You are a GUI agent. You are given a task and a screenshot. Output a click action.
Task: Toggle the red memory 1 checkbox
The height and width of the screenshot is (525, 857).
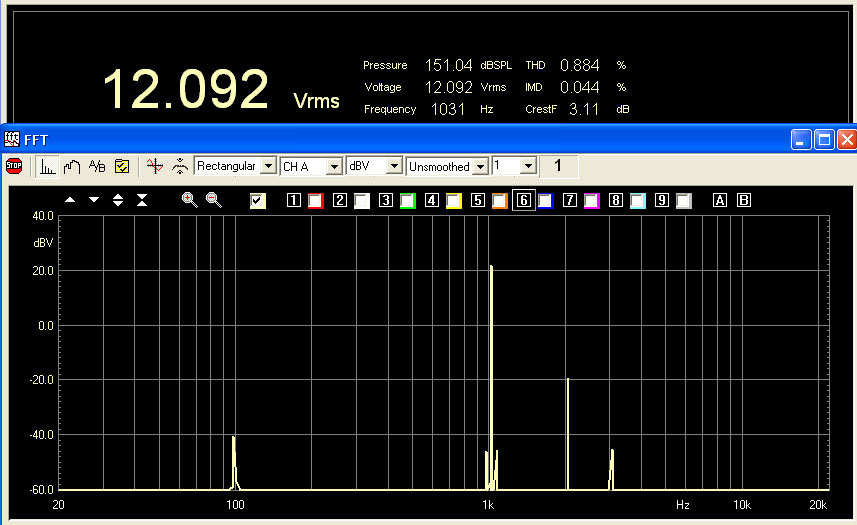pos(315,201)
